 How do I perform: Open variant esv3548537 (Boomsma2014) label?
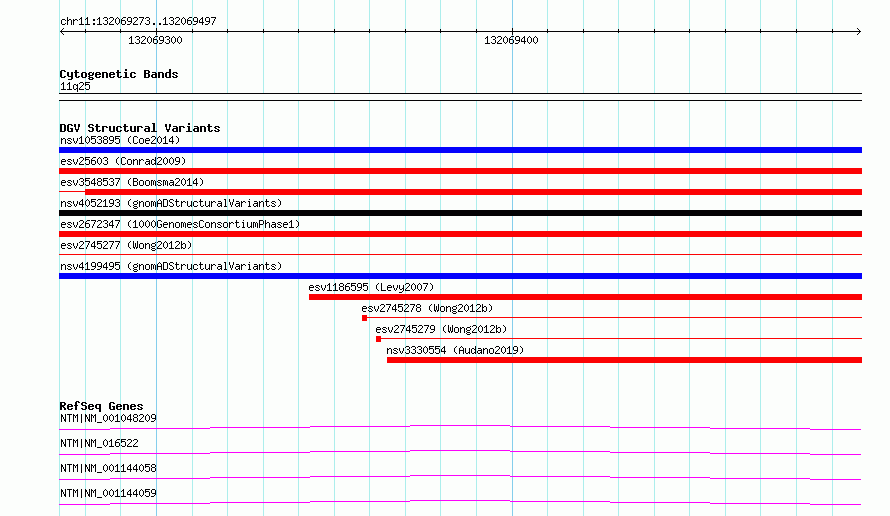[132, 182]
